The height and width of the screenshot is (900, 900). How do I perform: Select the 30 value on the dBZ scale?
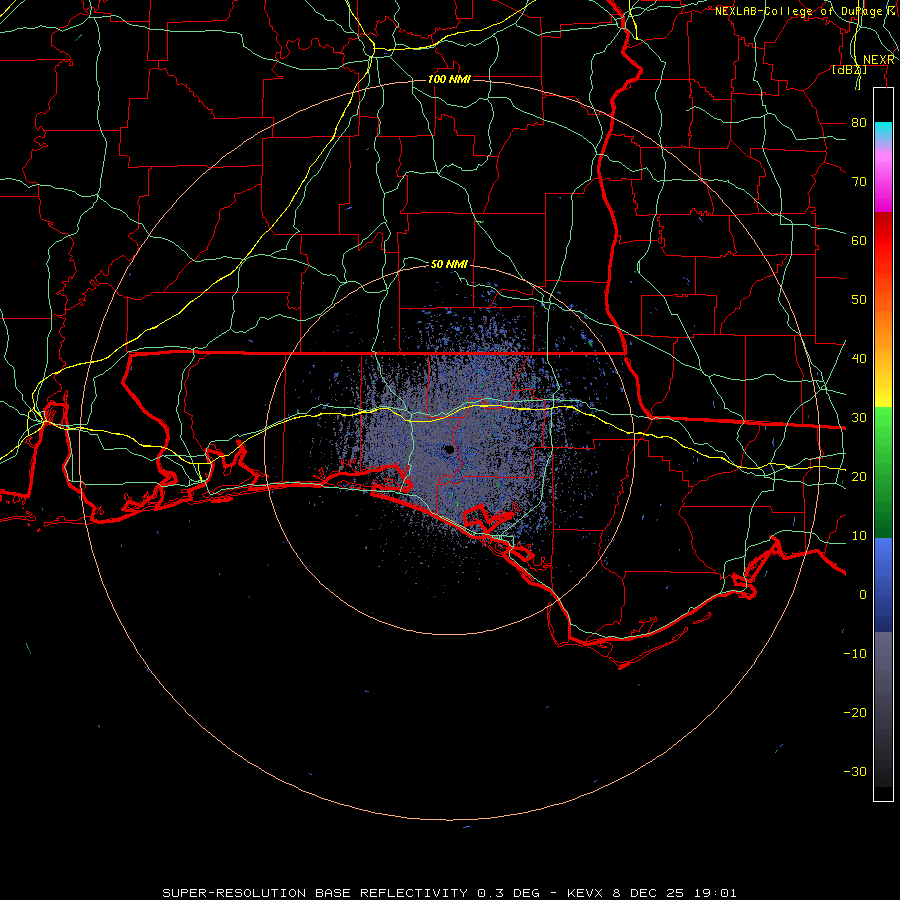[x=859, y=417]
